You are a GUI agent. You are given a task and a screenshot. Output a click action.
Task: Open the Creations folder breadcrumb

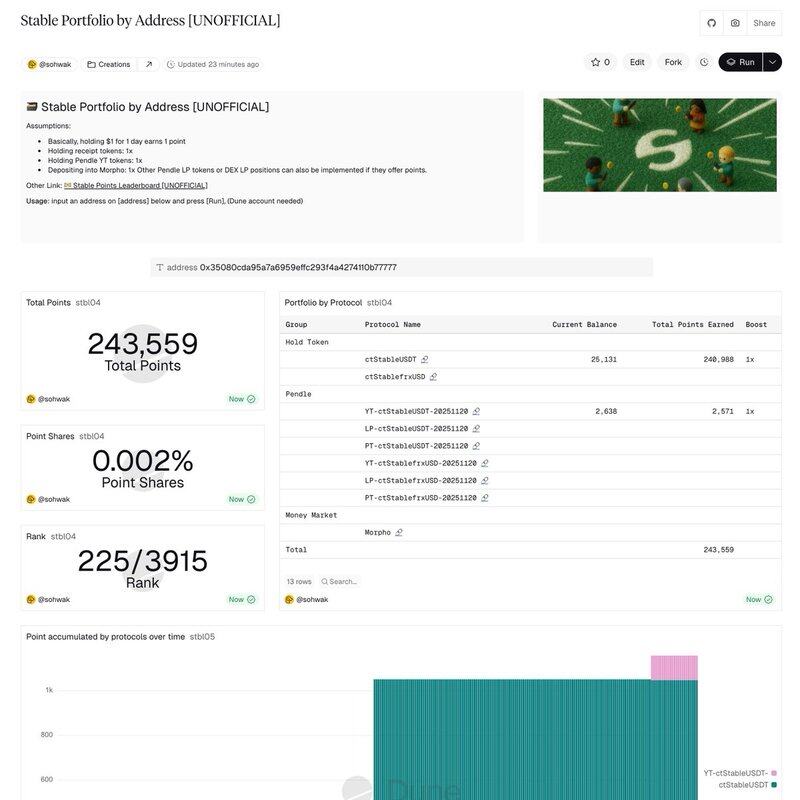click(109, 64)
